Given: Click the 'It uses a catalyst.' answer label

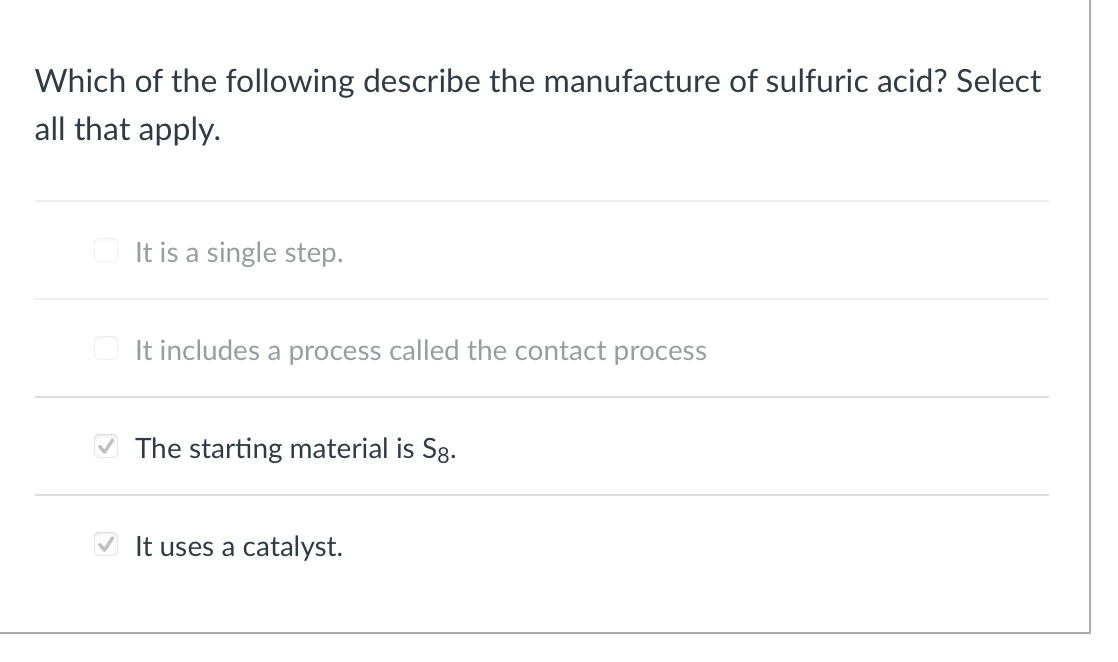Looking at the screenshot, I should 239,547.
